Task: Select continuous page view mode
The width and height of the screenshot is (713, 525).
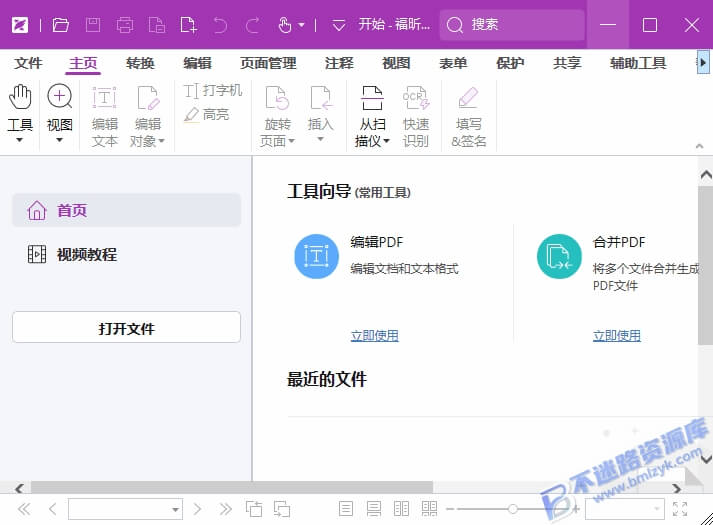Action: (x=374, y=509)
